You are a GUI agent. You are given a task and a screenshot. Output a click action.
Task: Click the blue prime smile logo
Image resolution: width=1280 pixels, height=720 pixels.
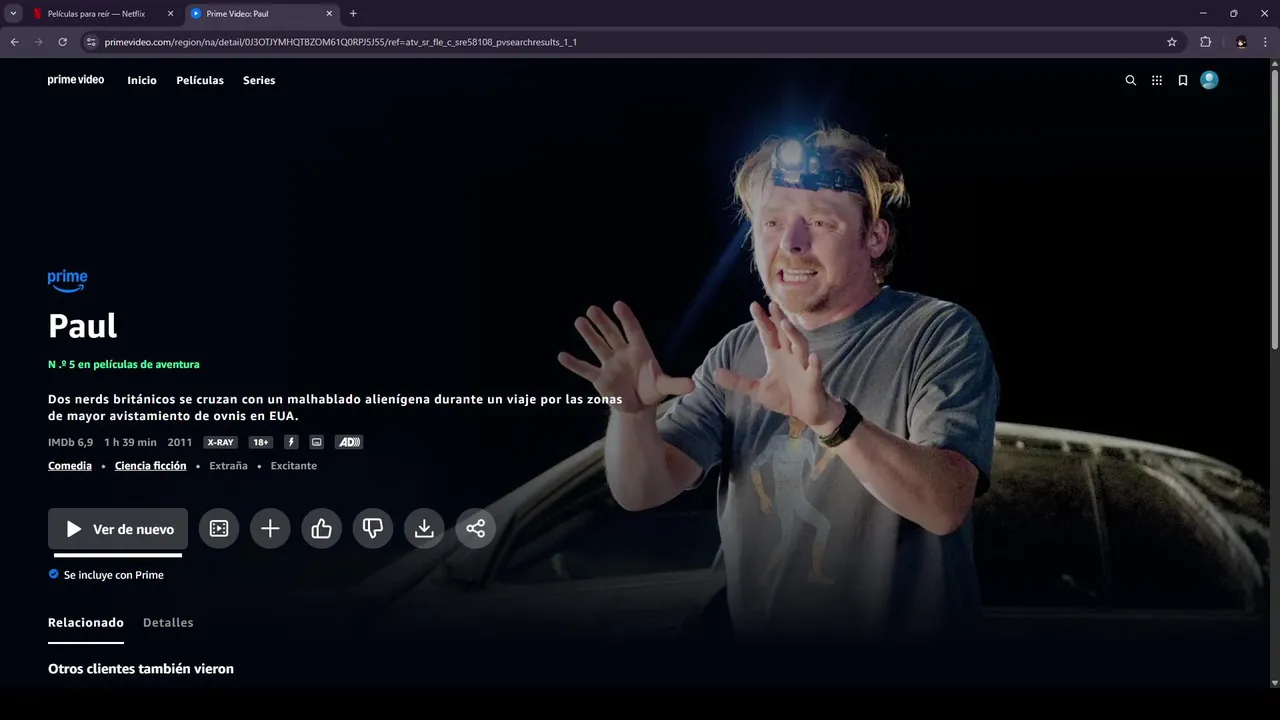pyautogui.click(x=67, y=281)
